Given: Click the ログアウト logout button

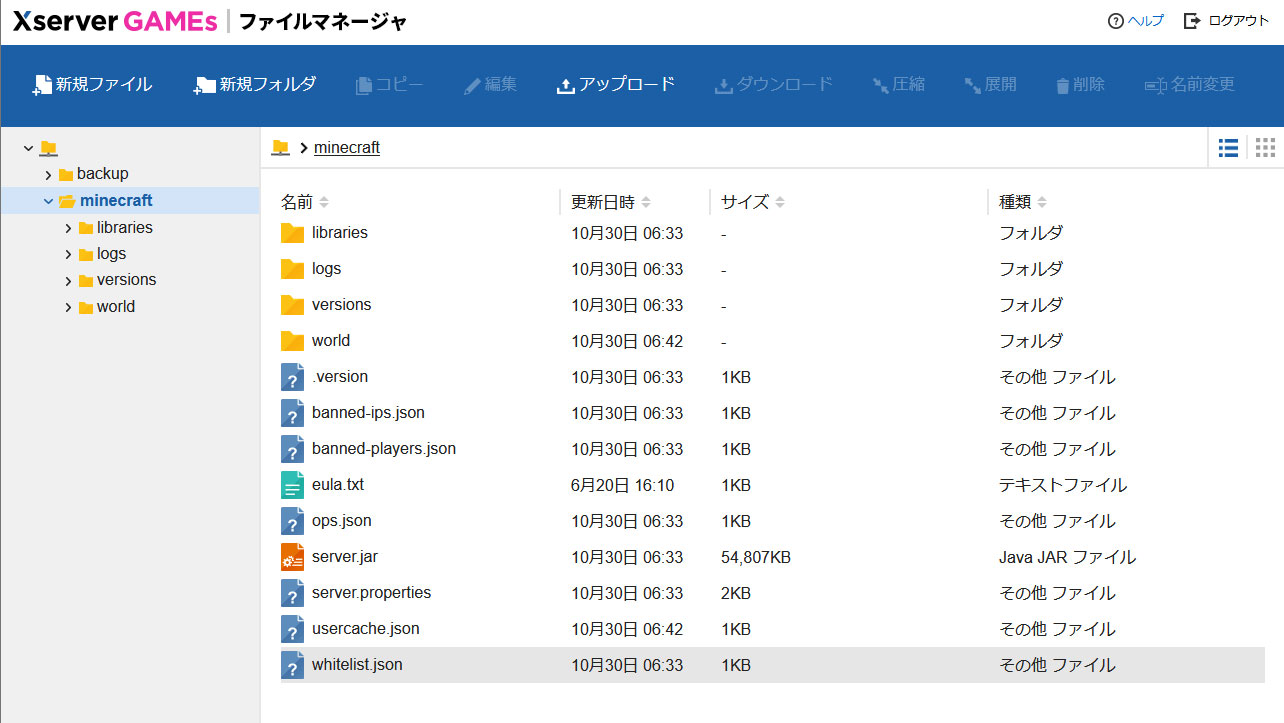Looking at the screenshot, I should [1226, 21].
